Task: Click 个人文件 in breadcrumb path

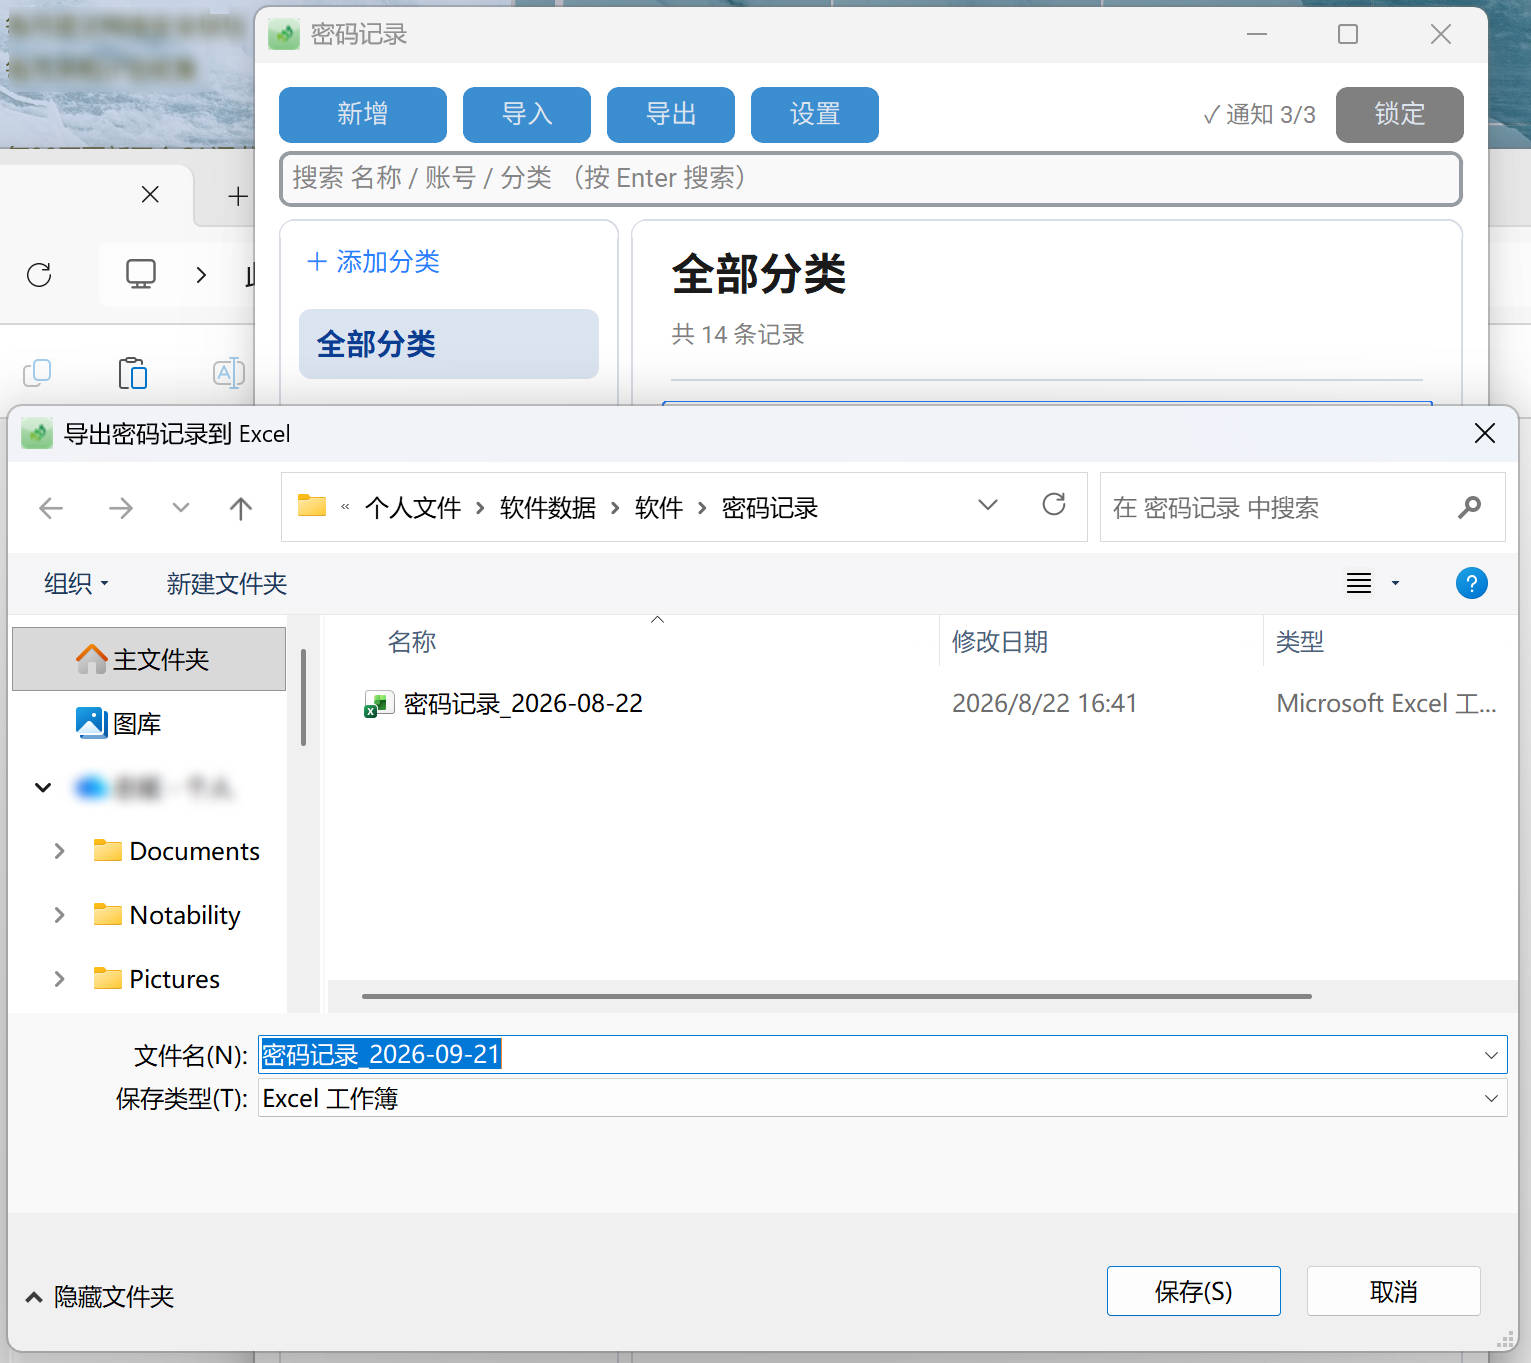Action: 413,508
